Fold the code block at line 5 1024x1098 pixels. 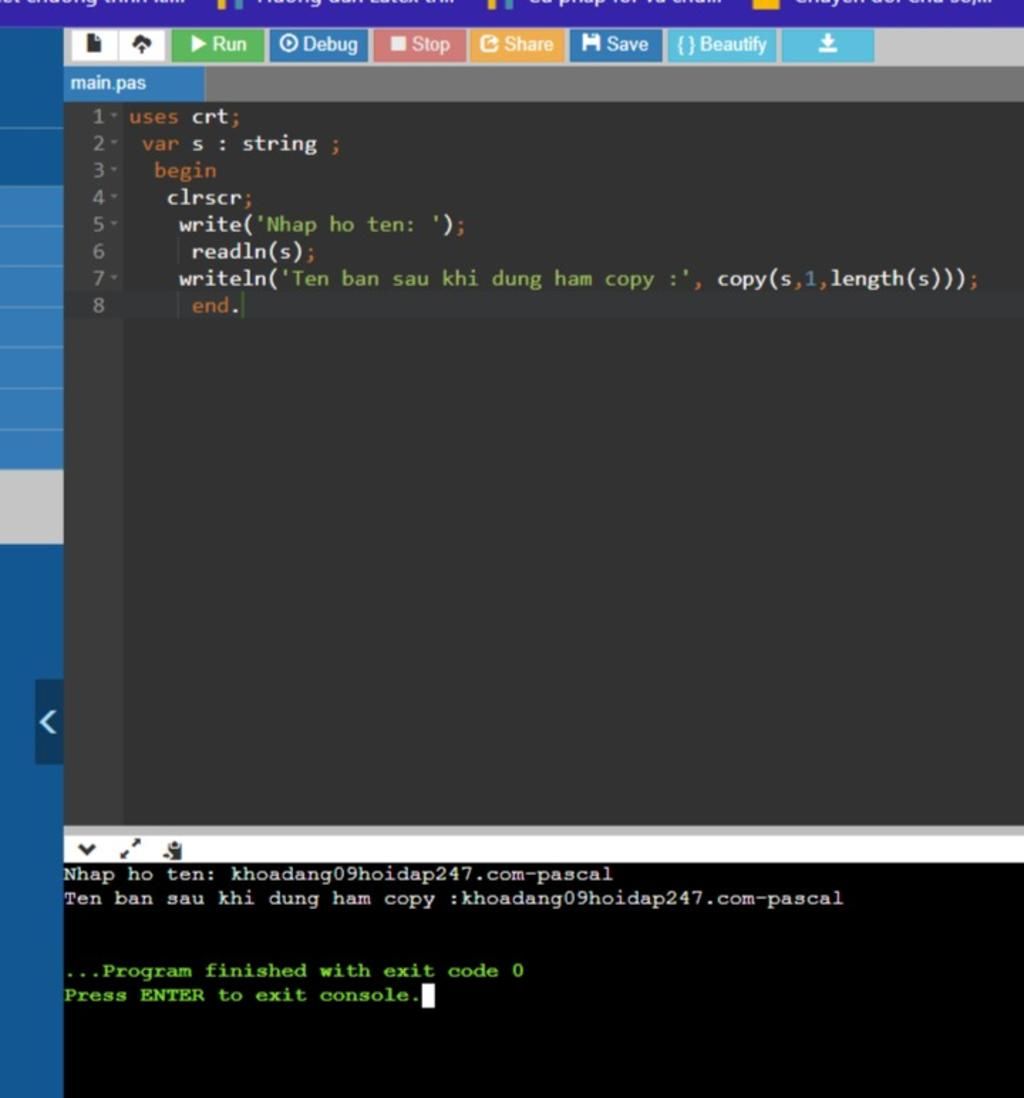pos(114,224)
